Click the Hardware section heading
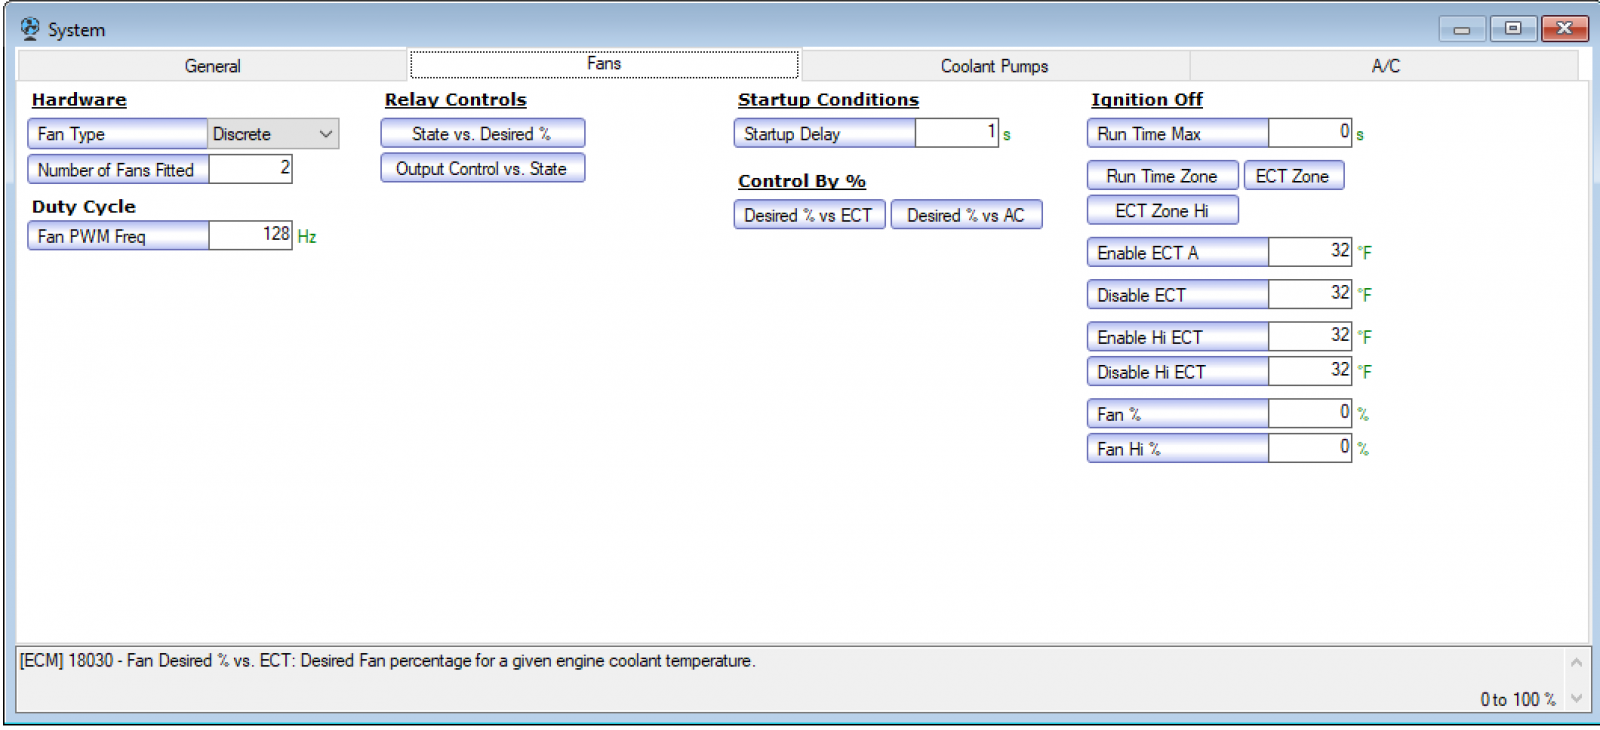Viewport: 1600px width, 730px height. (x=79, y=99)
